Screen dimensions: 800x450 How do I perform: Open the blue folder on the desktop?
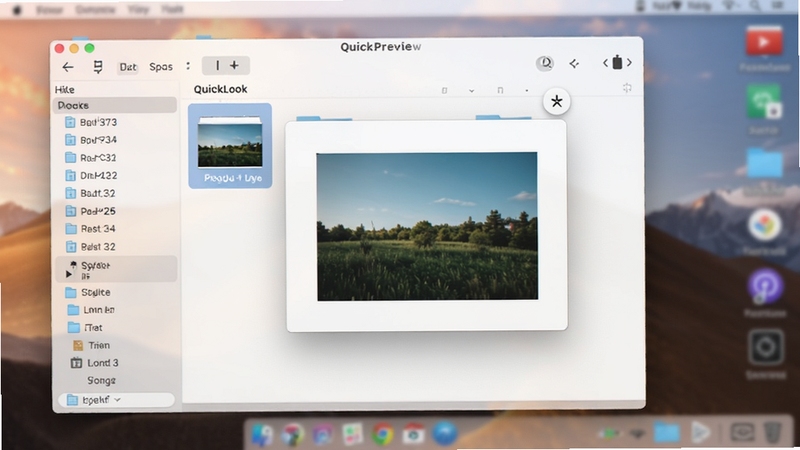(x=764, y=163)
